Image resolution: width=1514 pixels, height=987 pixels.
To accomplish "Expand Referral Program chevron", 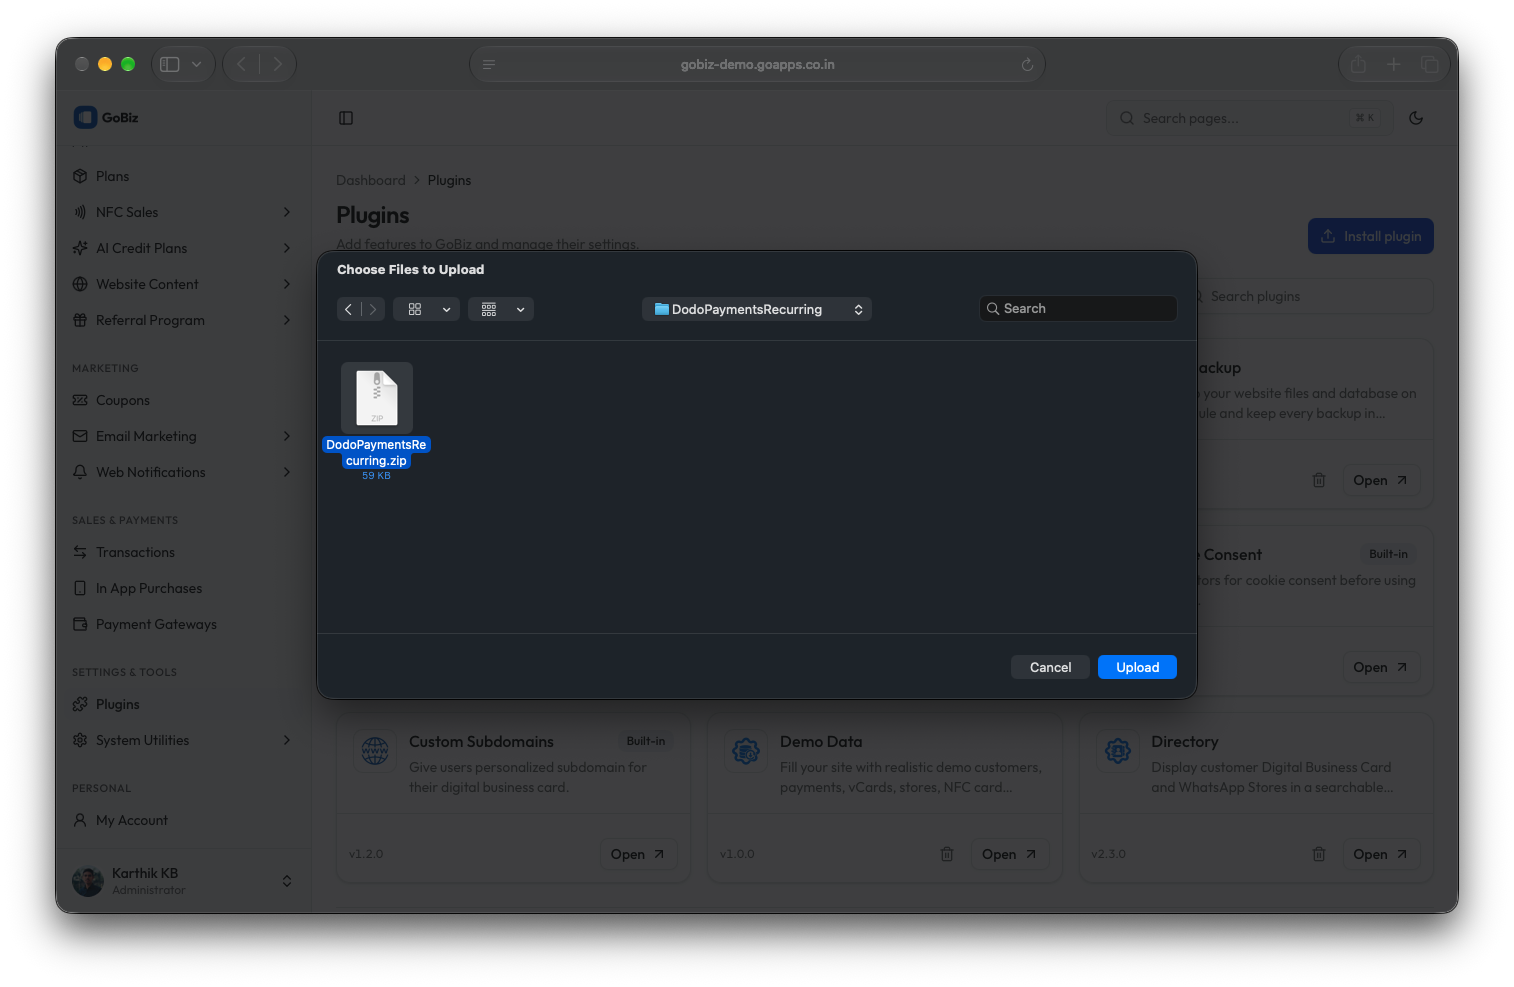I will (287, 320).
